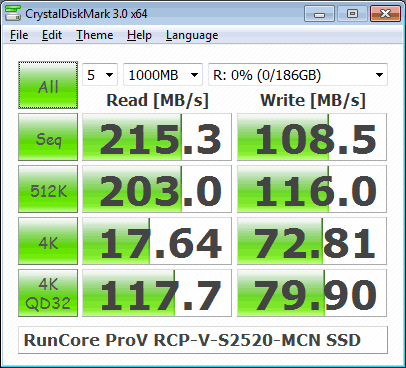Click the 4K read result 17.64
The height and width of the screenshot is (368, 406).
tap(157, 241)
